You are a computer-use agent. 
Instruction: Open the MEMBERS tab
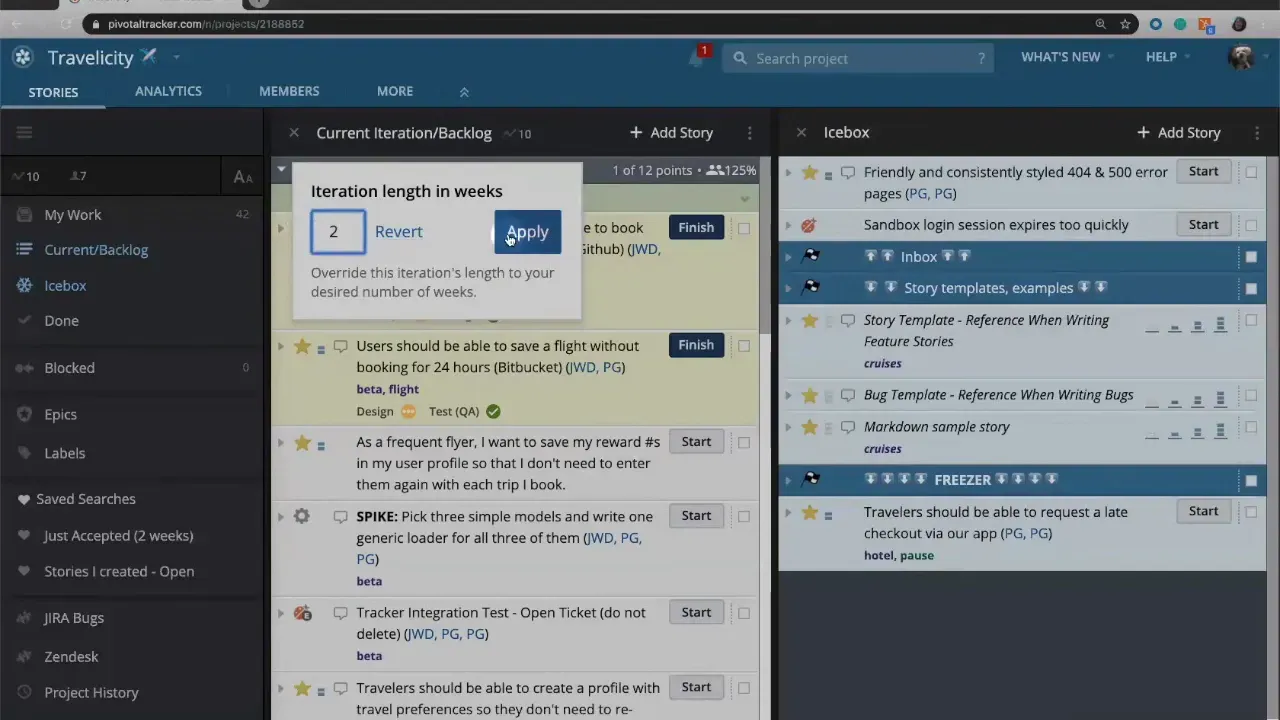pyautogui.click(x=289, y=91)
